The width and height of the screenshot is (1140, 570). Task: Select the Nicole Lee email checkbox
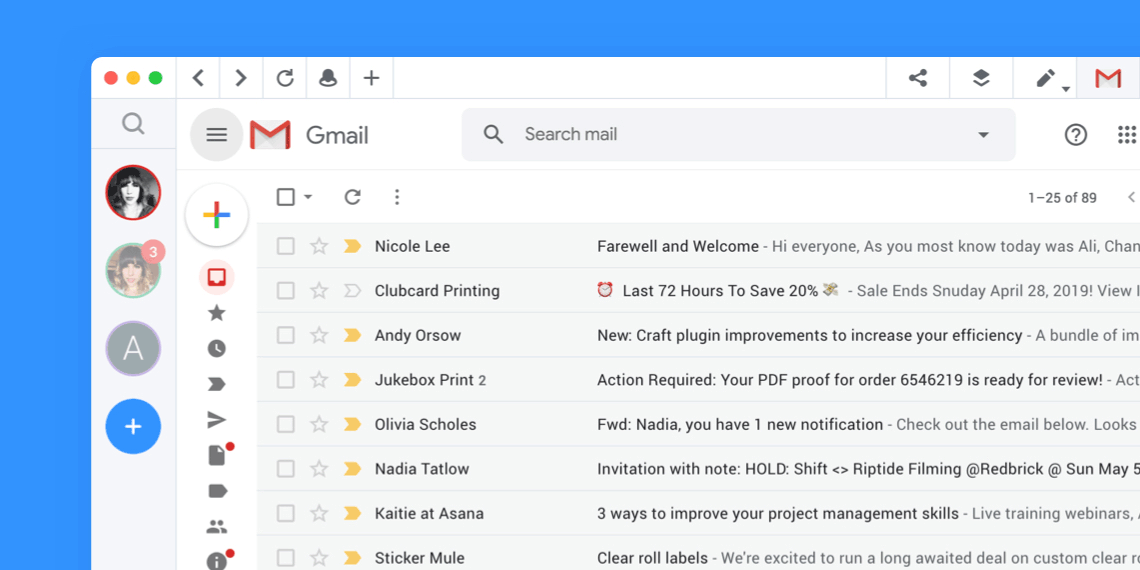(286, 246)
